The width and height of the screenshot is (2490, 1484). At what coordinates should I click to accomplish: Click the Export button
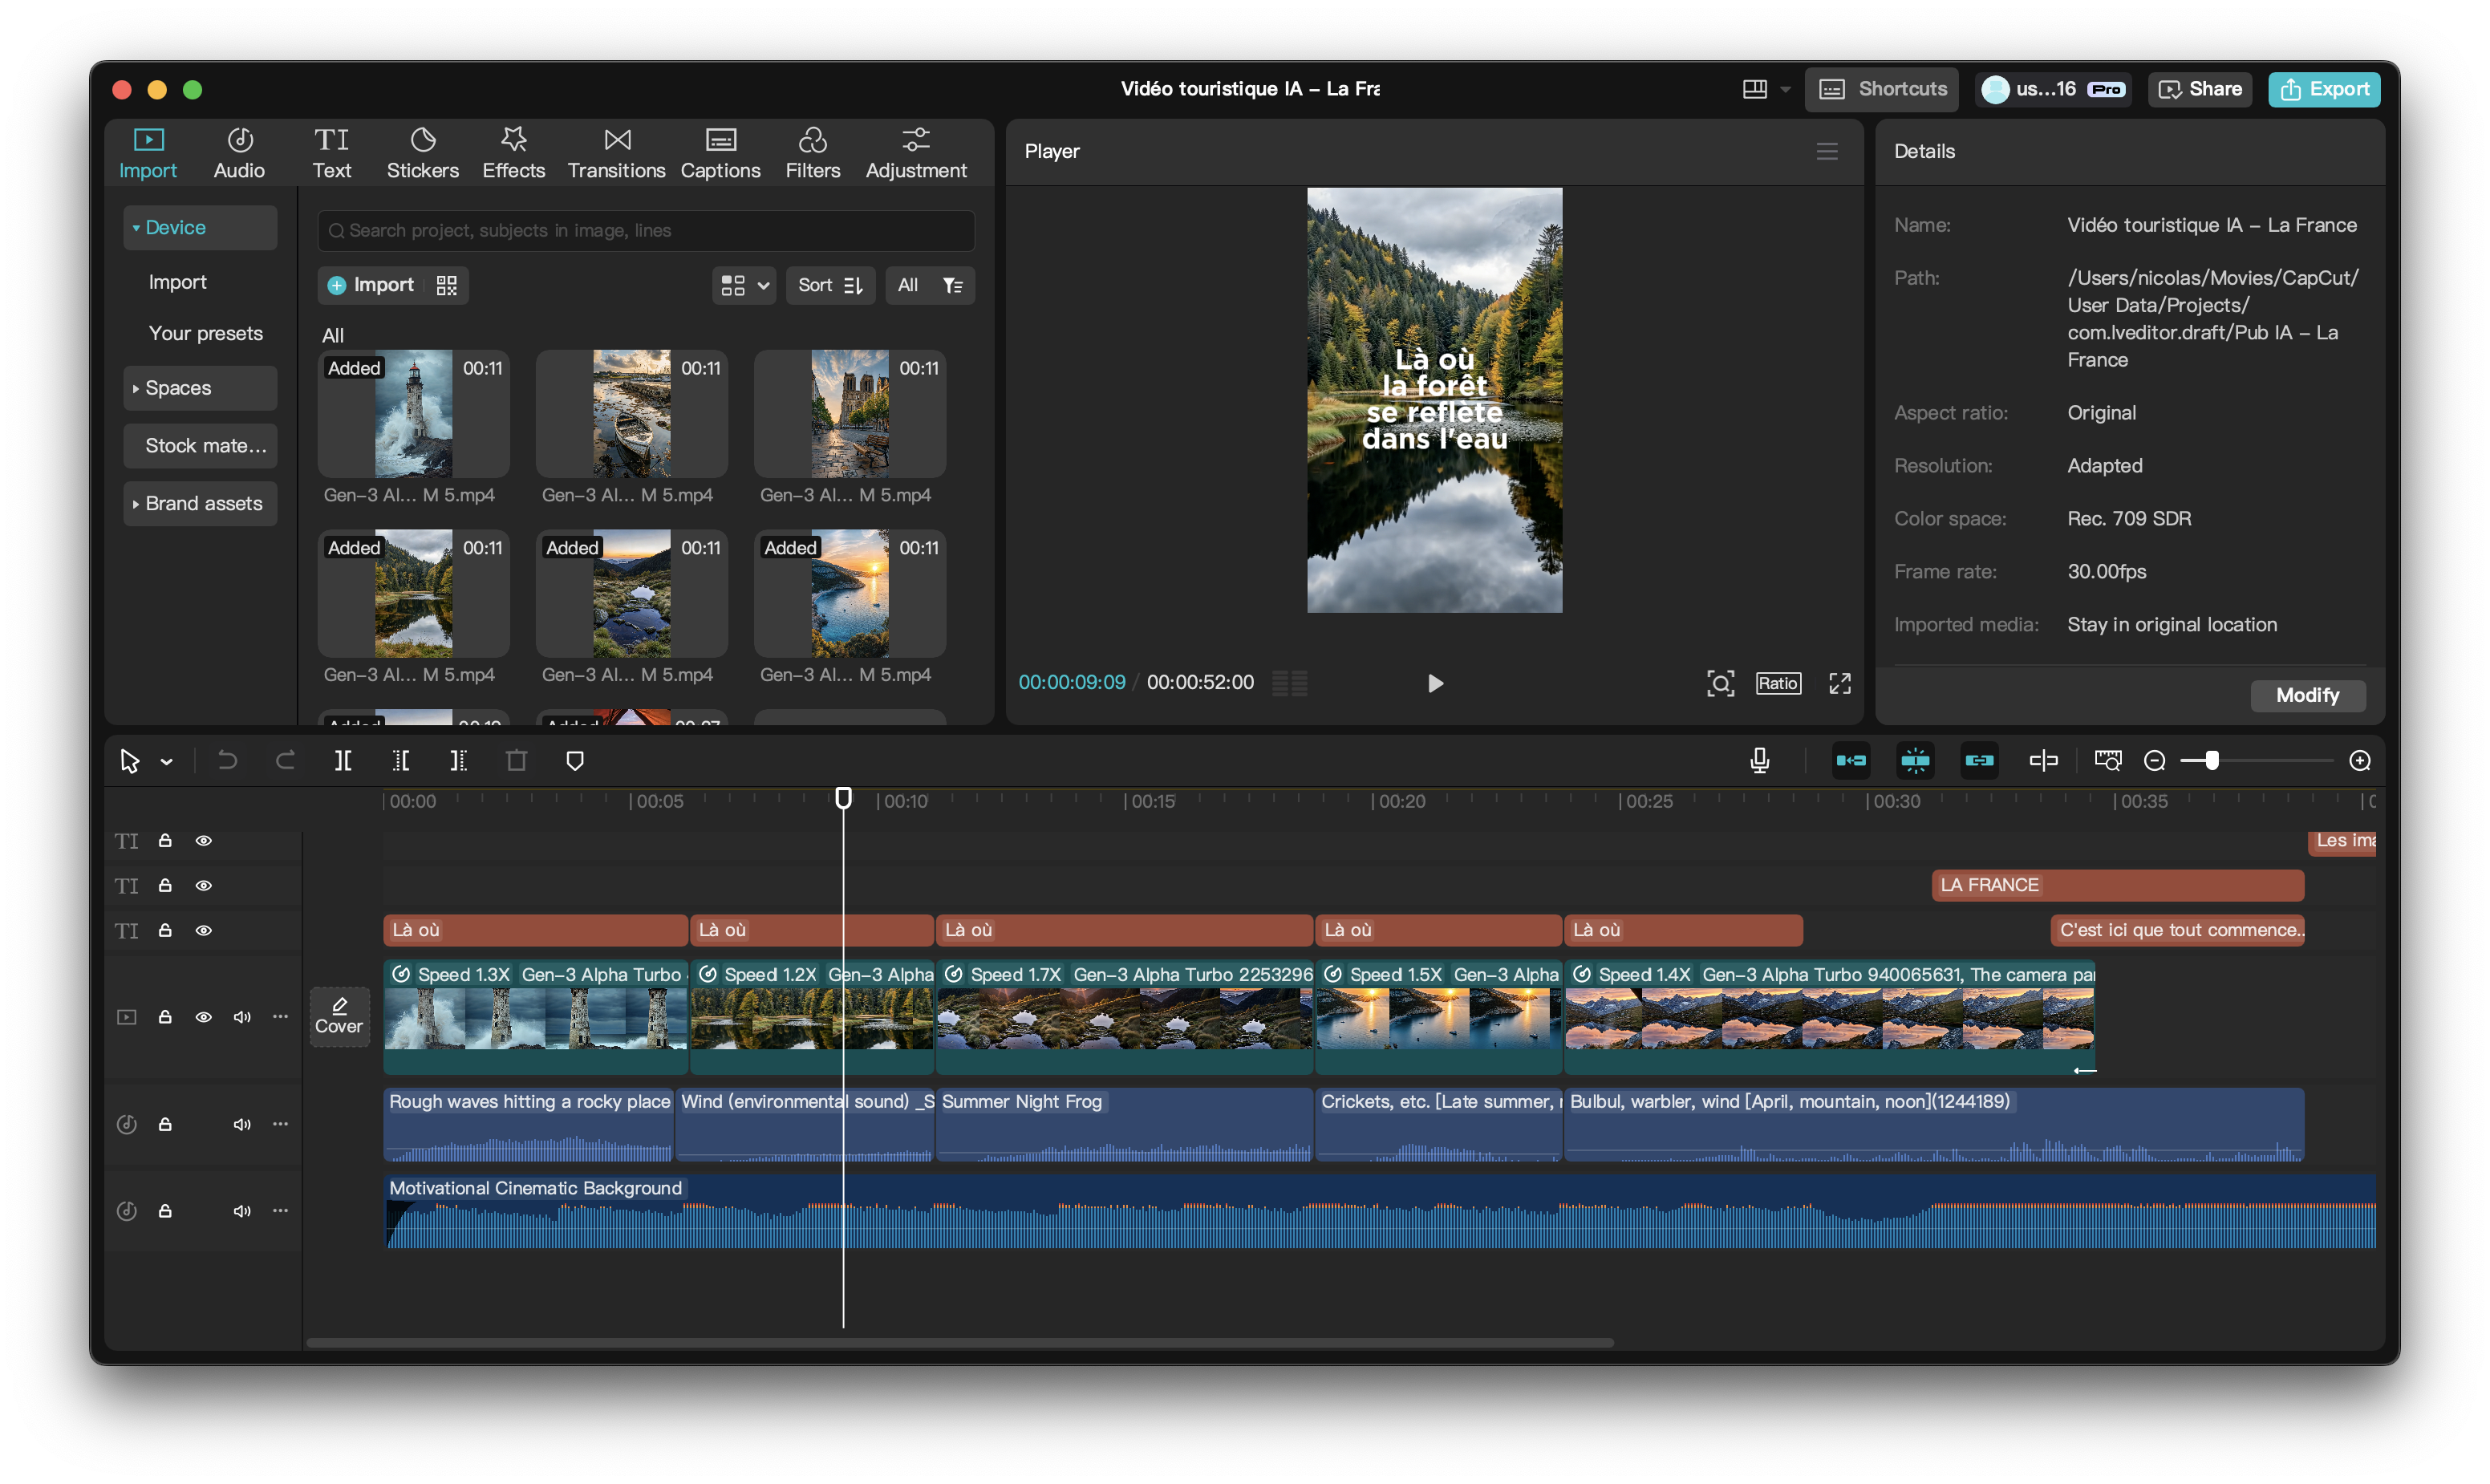2324,89
